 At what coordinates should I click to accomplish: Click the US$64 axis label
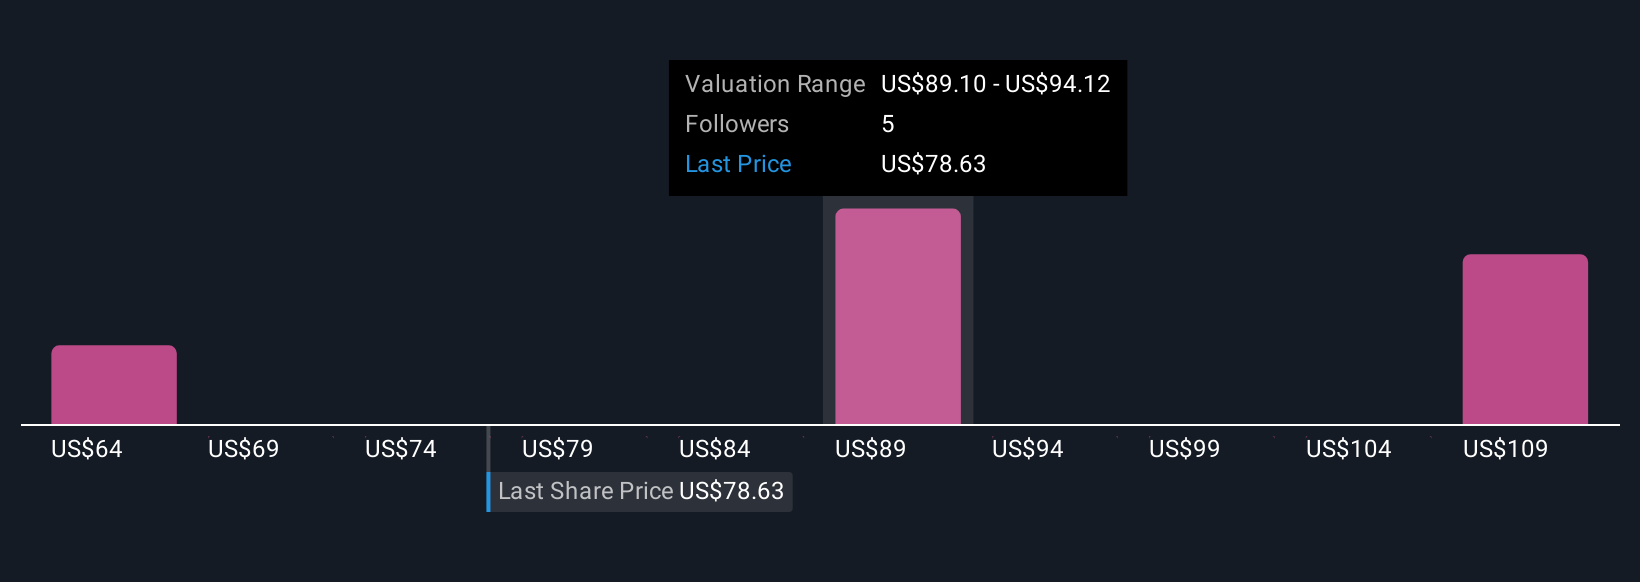pos(87,449)
